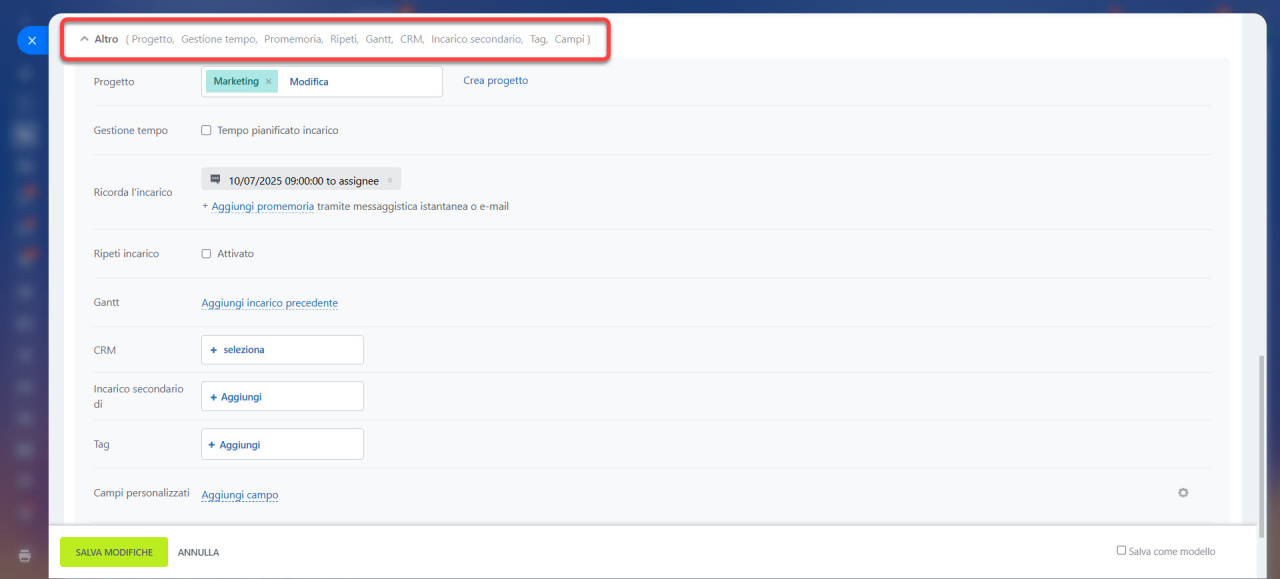Remove the Marketing project tag

pos(269,82)
